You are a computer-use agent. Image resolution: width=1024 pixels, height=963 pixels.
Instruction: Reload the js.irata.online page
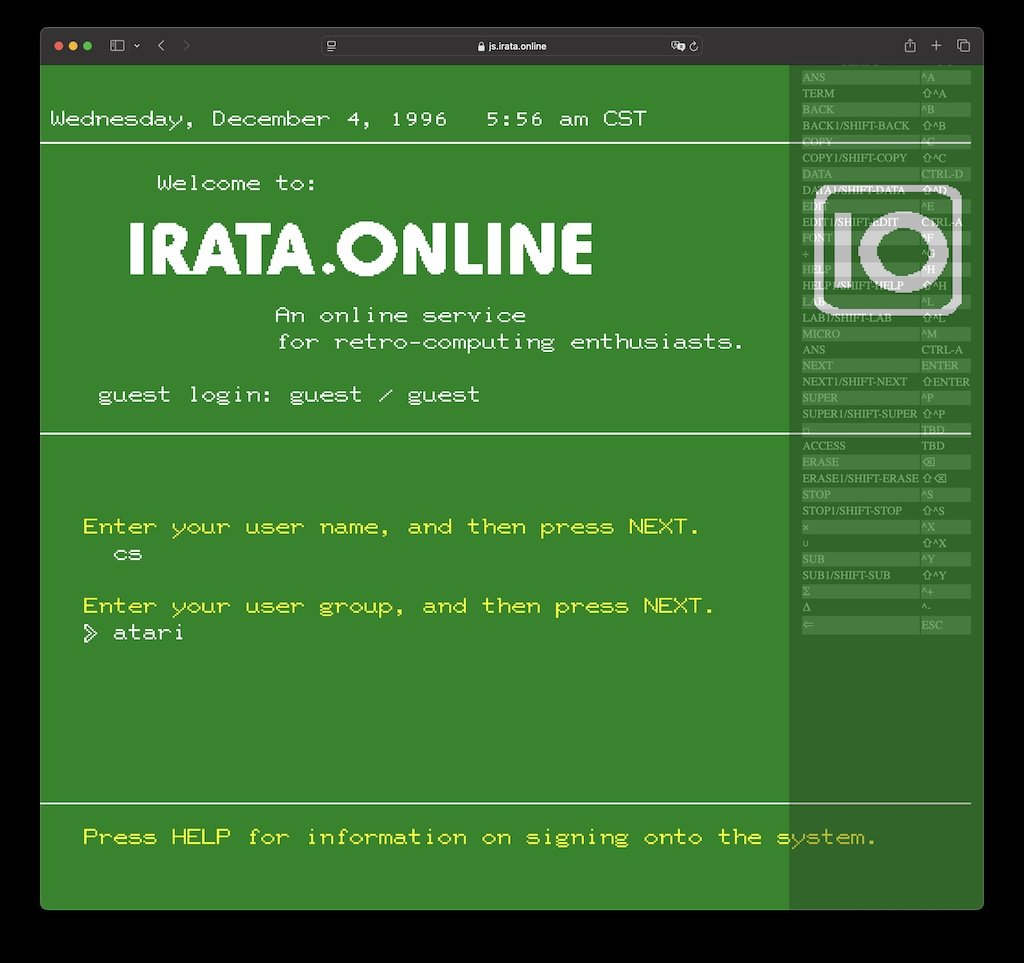pyautogui.click(x=693, y=46)
